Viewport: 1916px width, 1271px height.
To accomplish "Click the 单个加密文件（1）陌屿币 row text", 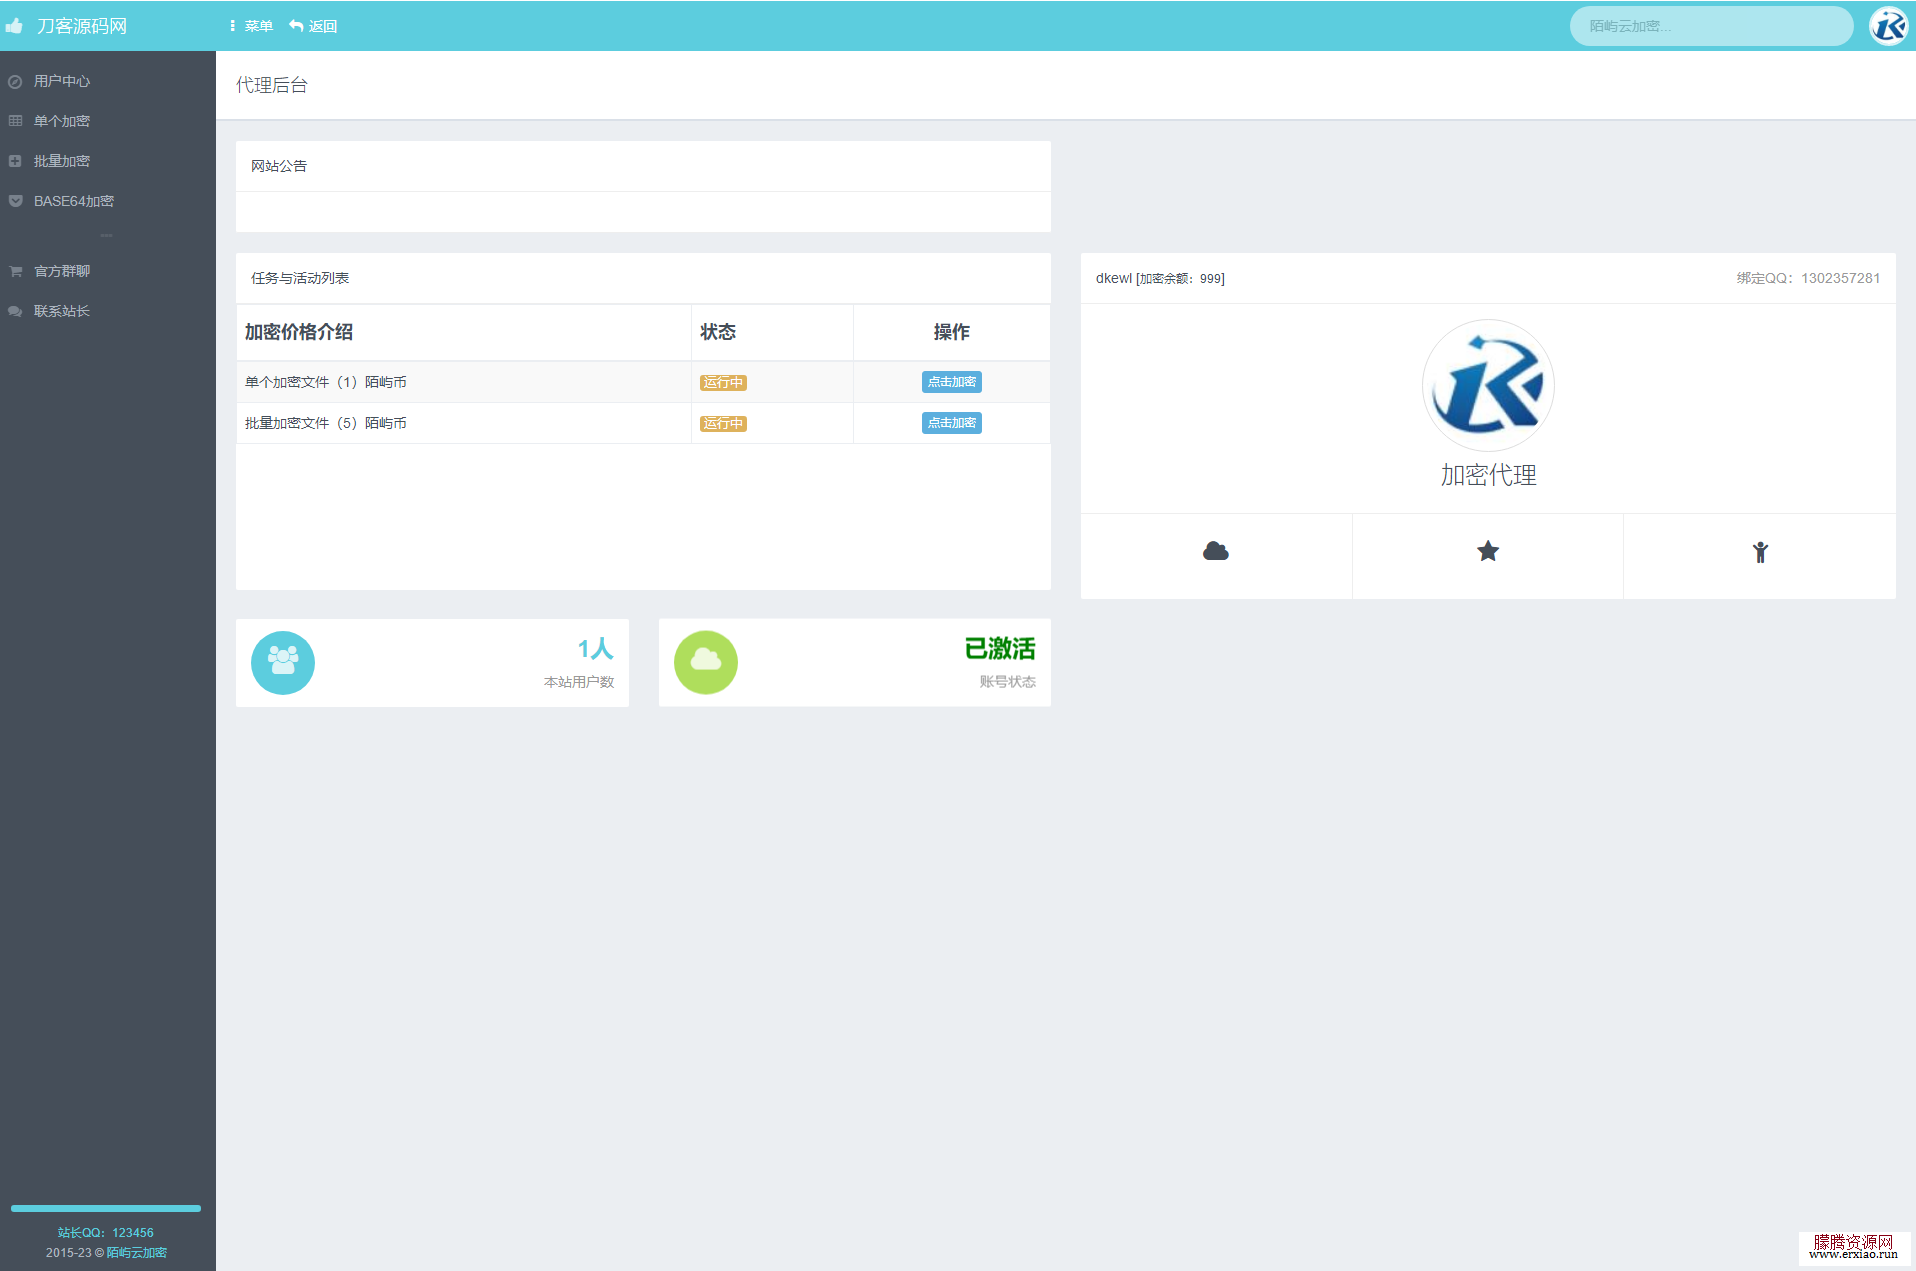I will (x=325, y=382).
